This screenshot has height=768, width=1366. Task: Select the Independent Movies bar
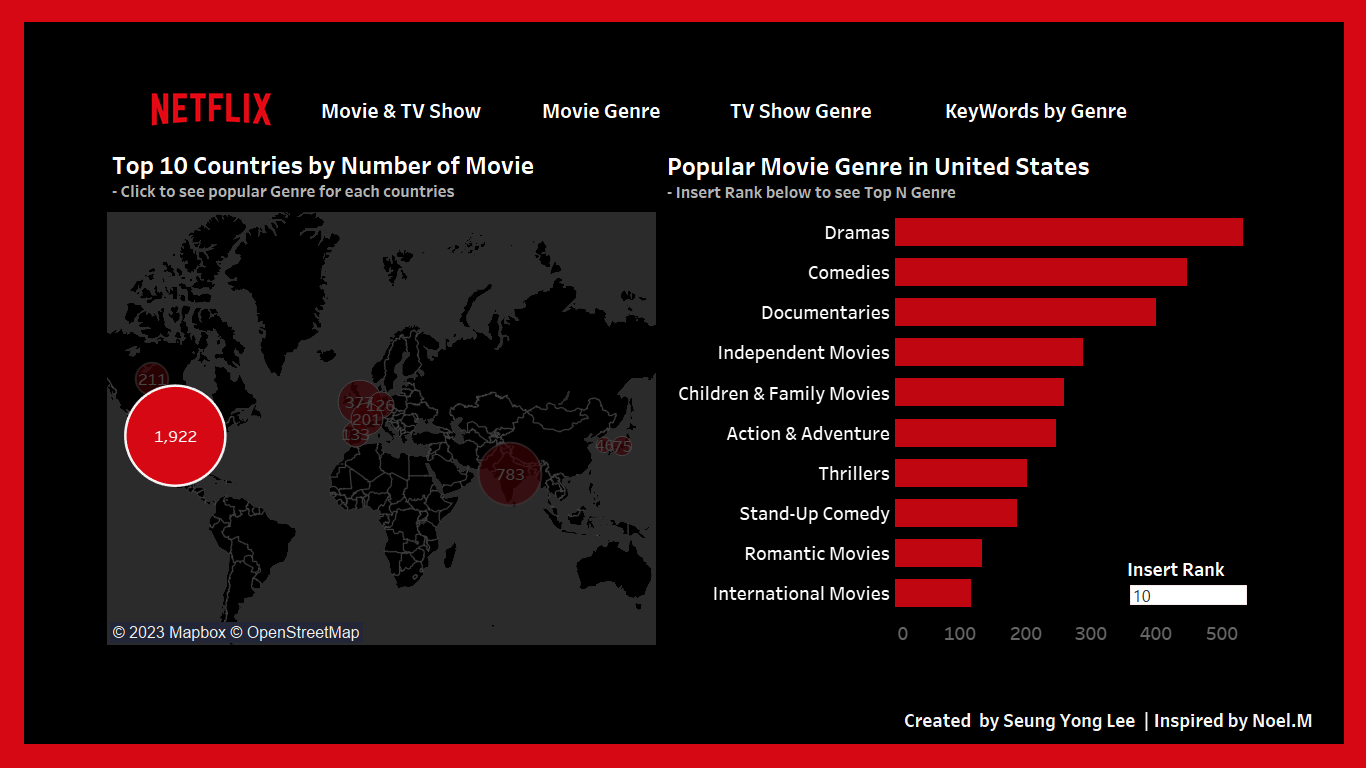click(989, 352)
